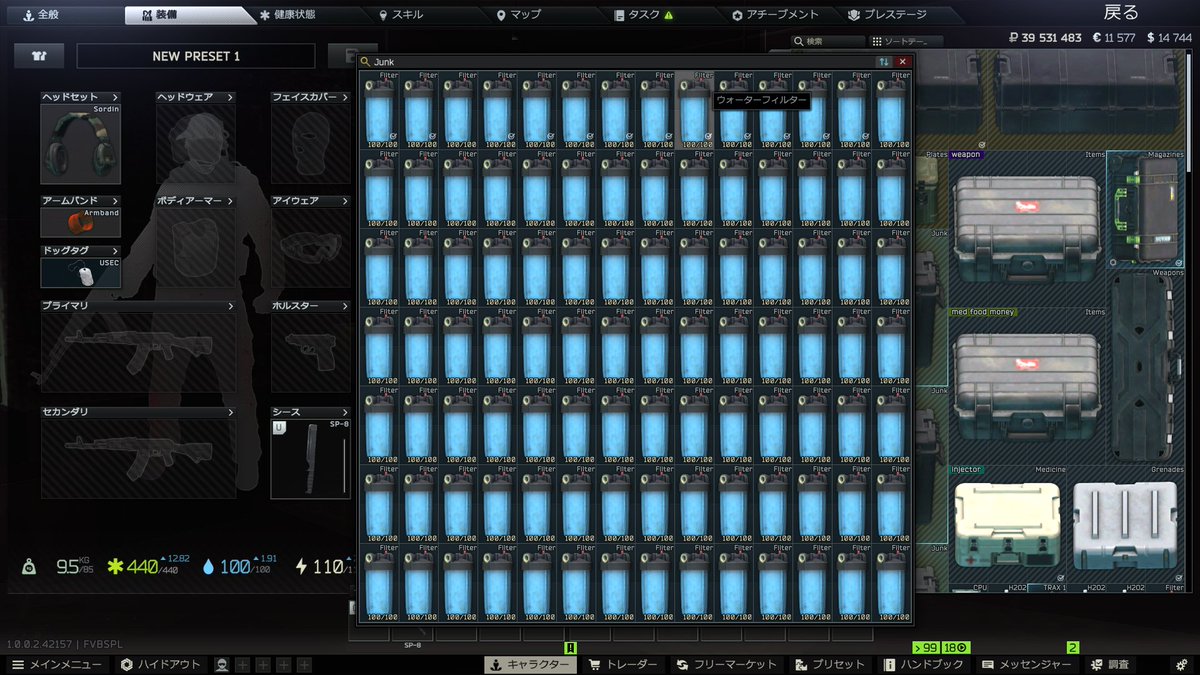Open the プリセット presets screen
The height and width of the screenshot is (675, 1200).
click(x=831, y=664)
